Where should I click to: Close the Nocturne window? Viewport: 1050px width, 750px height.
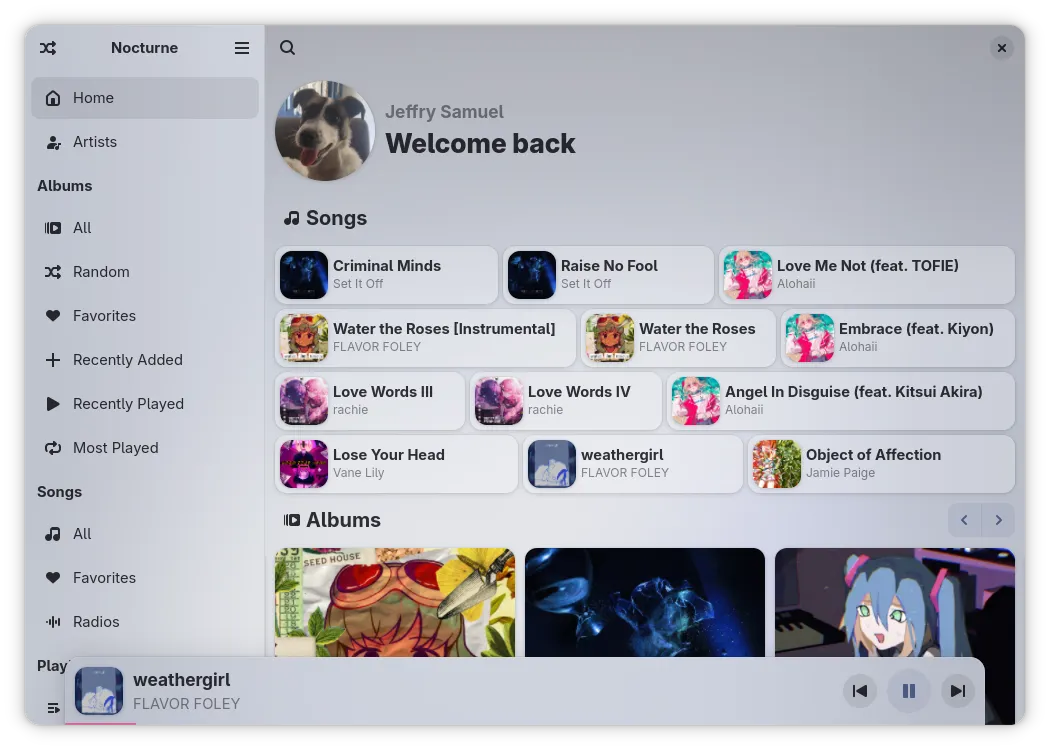1002,48
